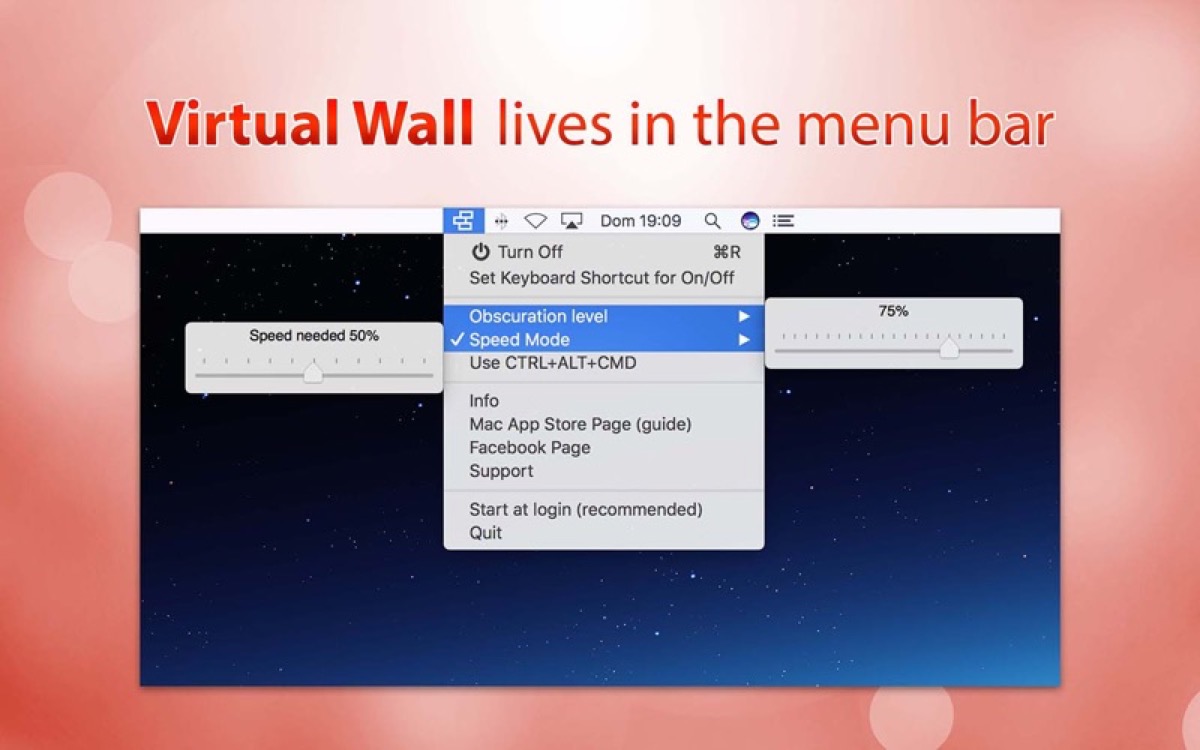
Task: Click the 75% obscuration slider thumb
Action: pyautogui.click(x=949, y=349)
